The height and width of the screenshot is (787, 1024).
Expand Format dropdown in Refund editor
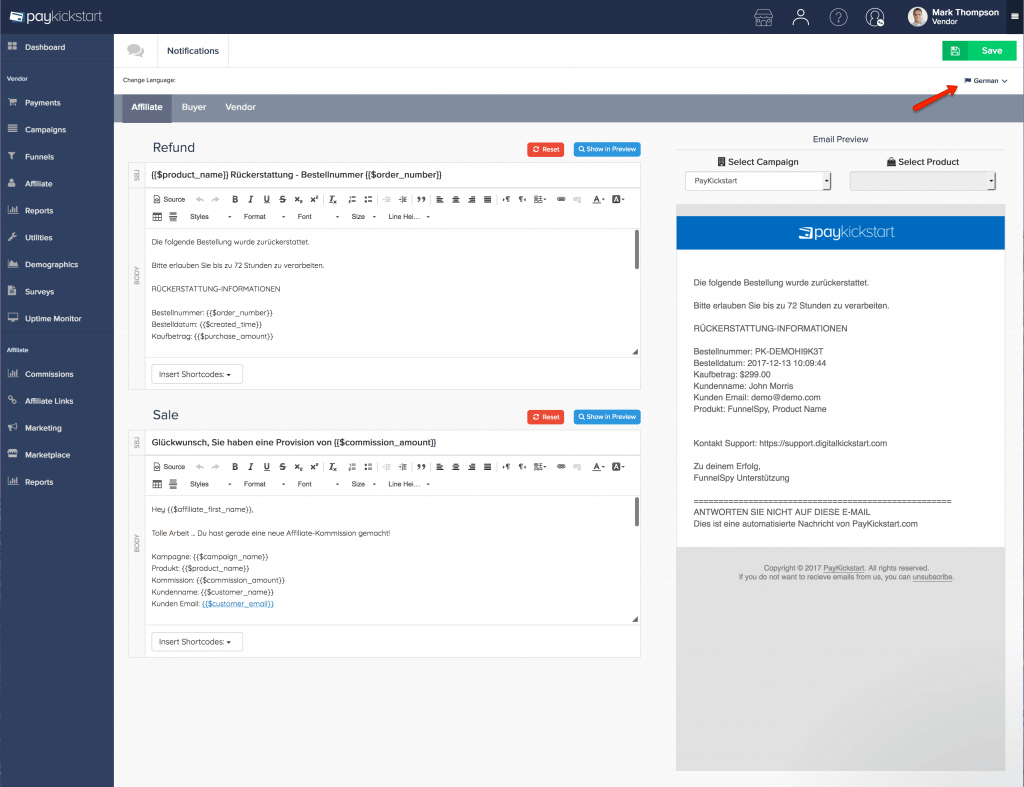[x=264, y=217]
